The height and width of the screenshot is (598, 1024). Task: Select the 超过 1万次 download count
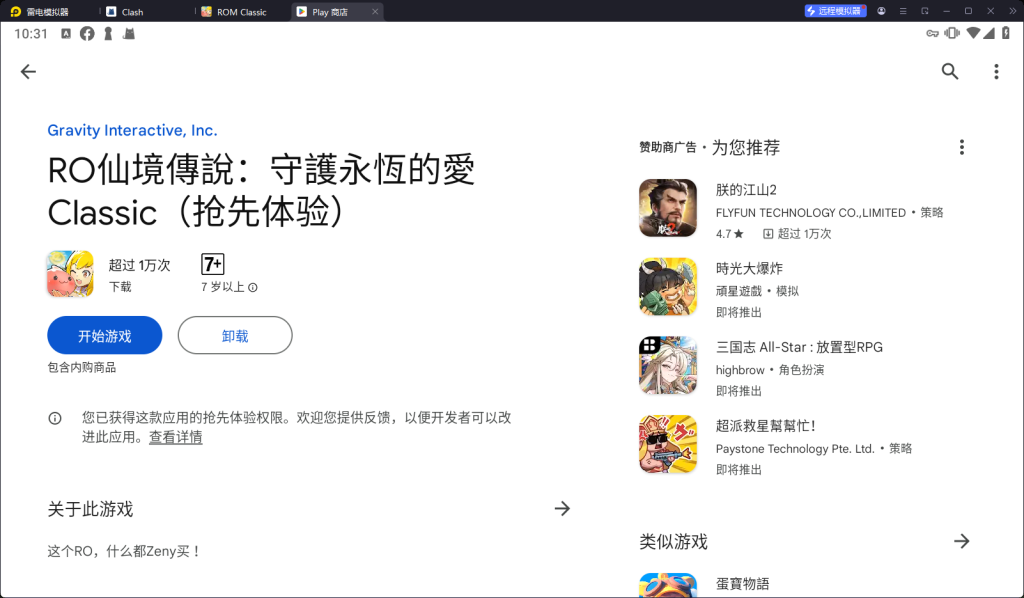[139, 265]
